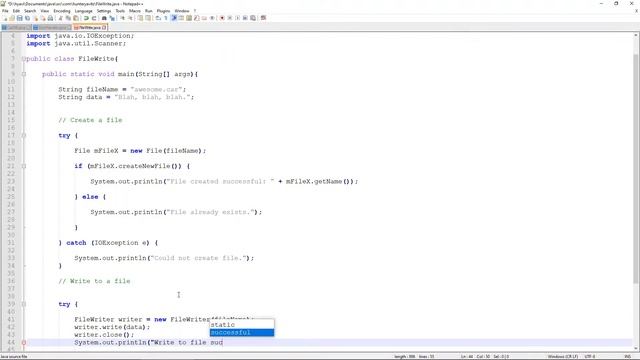Image resolution: width=640 pixels, height=360 pixels.
Task: Click the Open file toolbar icon
Action: [12, 18]
